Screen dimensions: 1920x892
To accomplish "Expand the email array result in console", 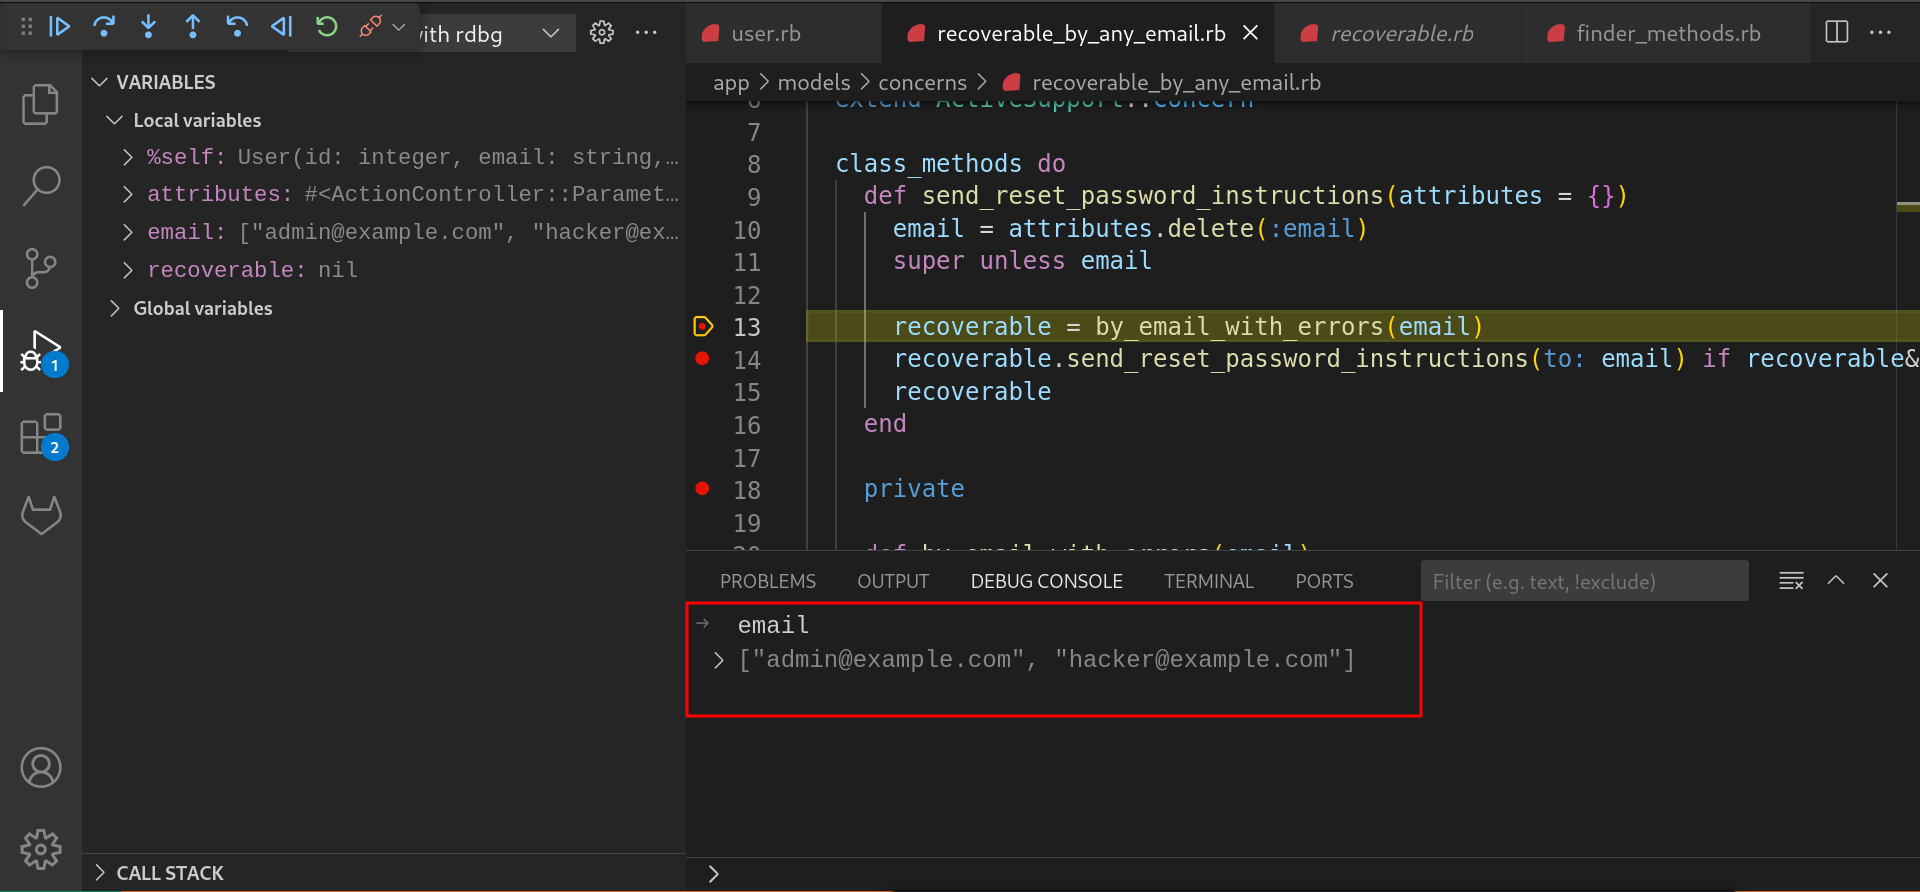I will pyautogui.click(x=719, y=660).
